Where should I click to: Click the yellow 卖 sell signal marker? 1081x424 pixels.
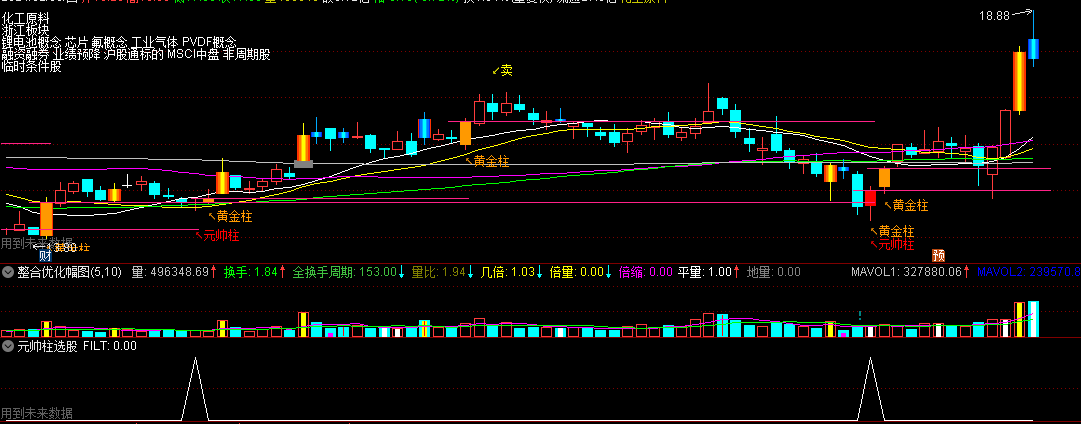(503, 70)
